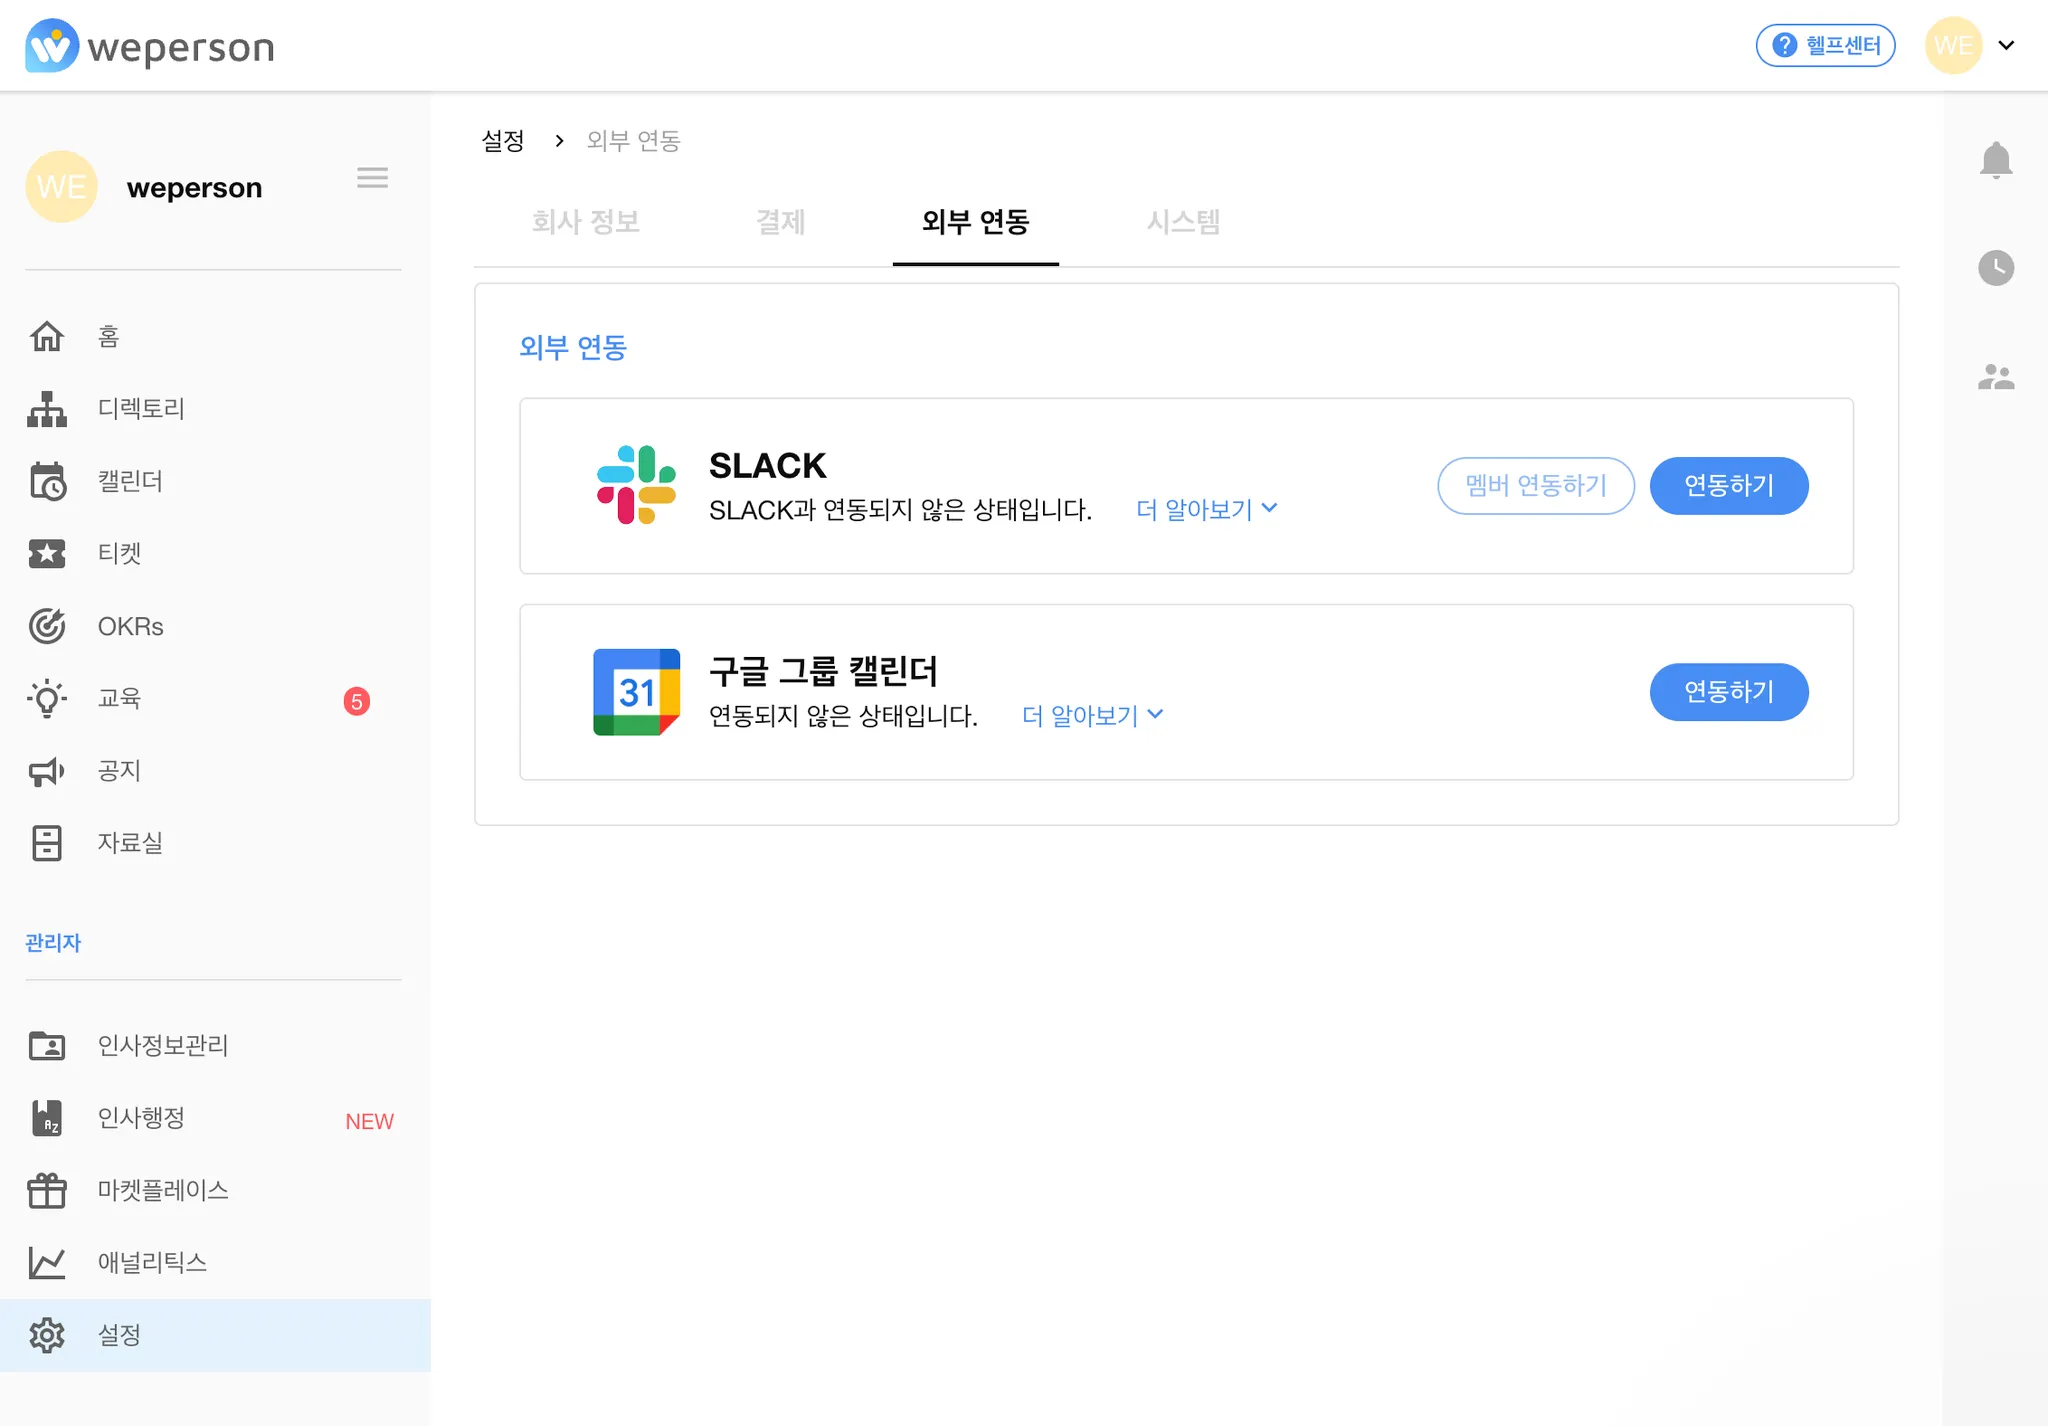Switch to the 시스템 tab
The height and width of the screenshot is (1426, 2048).
1183,222
